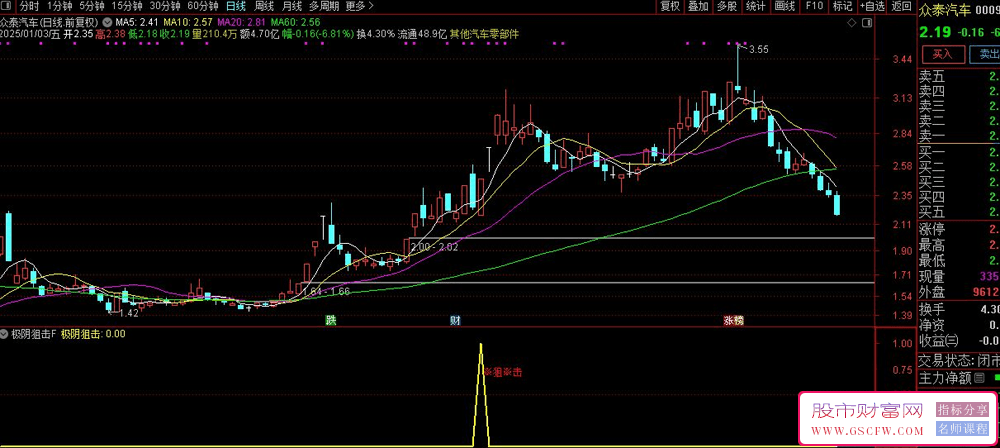The width and height of the screenshot is (1000, 448).
Task: Click the 买一 order book row
Action: 959,153
